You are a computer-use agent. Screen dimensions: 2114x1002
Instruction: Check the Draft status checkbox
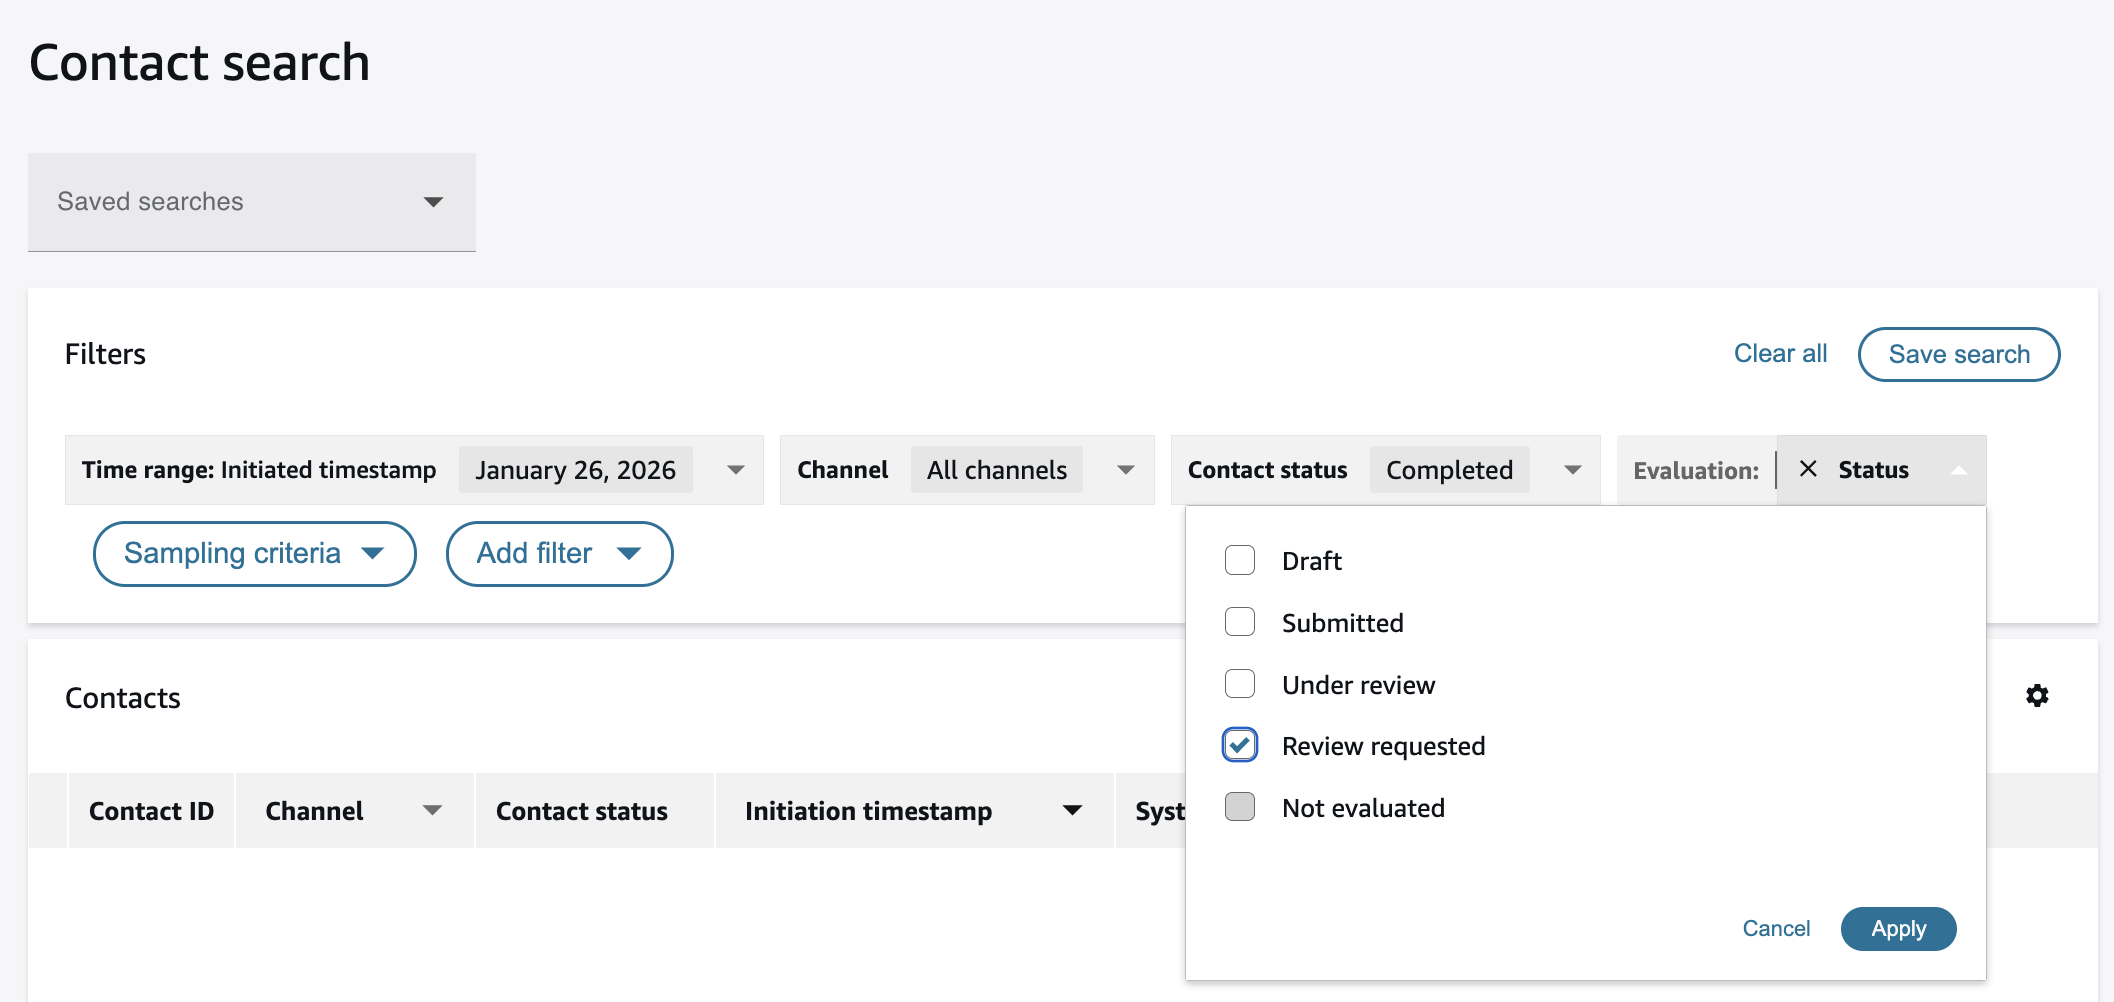click(x=1239, y=560)
